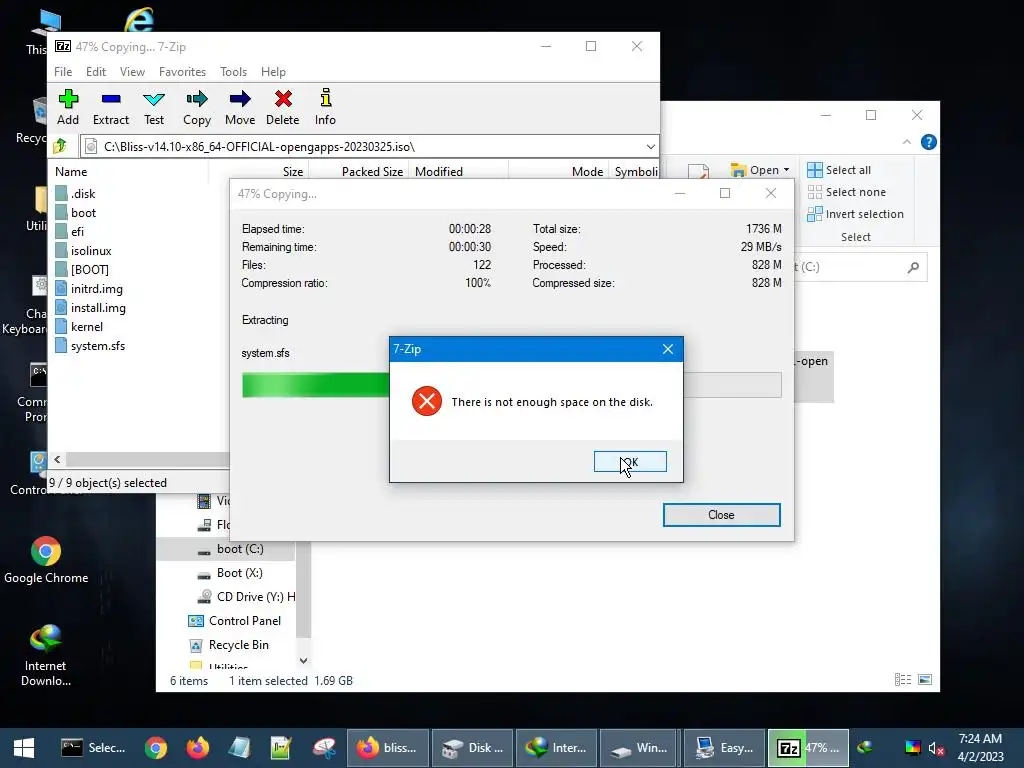
Task: Switch to bliss... Firefox taskbar window
Action: point(388,748)
